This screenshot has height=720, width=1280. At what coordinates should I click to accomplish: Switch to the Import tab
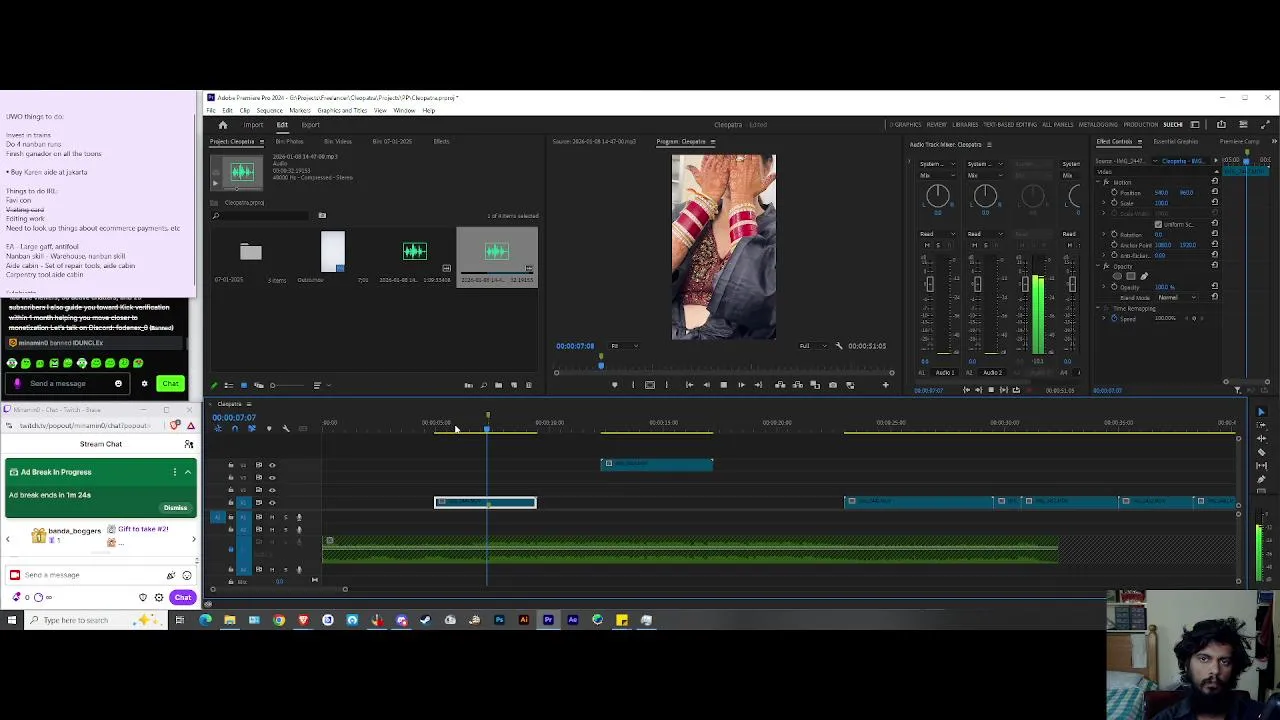(253, 125)
